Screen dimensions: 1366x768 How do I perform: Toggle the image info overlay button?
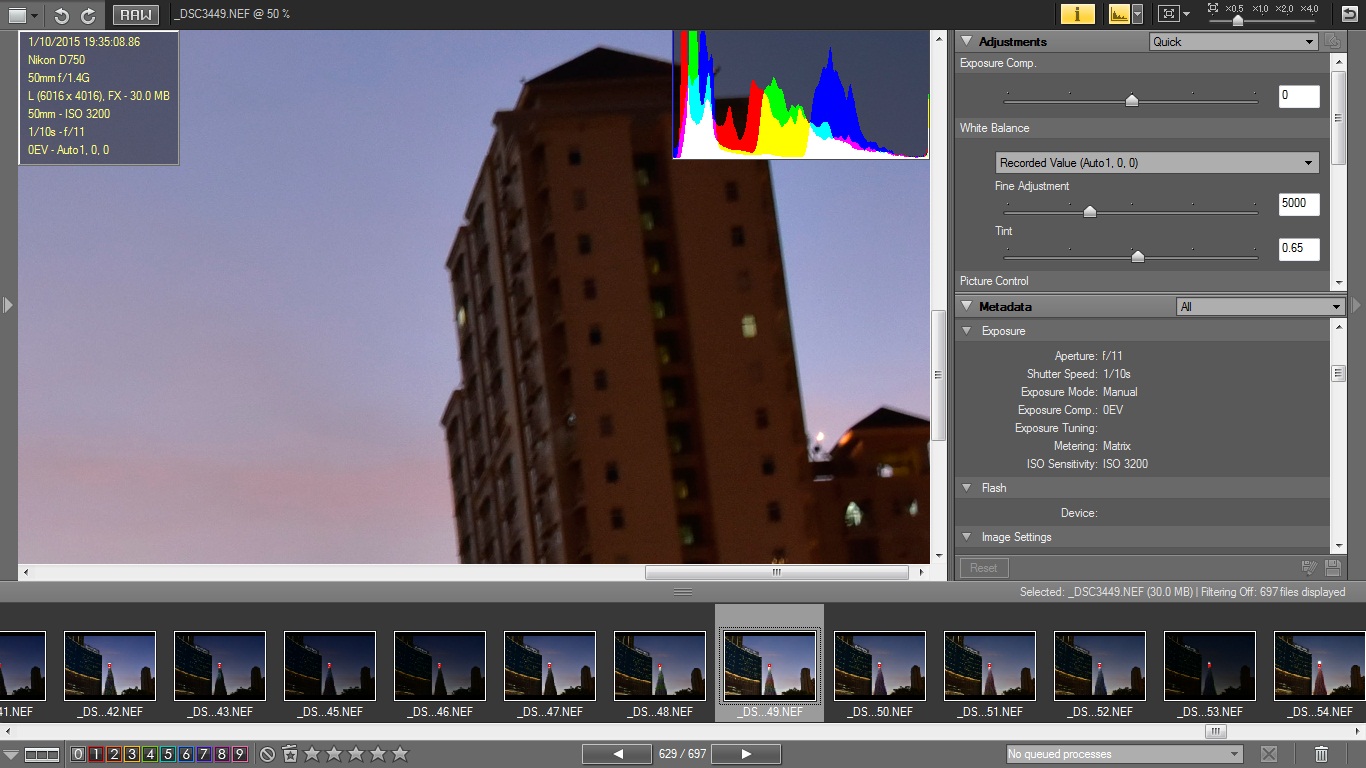pos(1077,14)
